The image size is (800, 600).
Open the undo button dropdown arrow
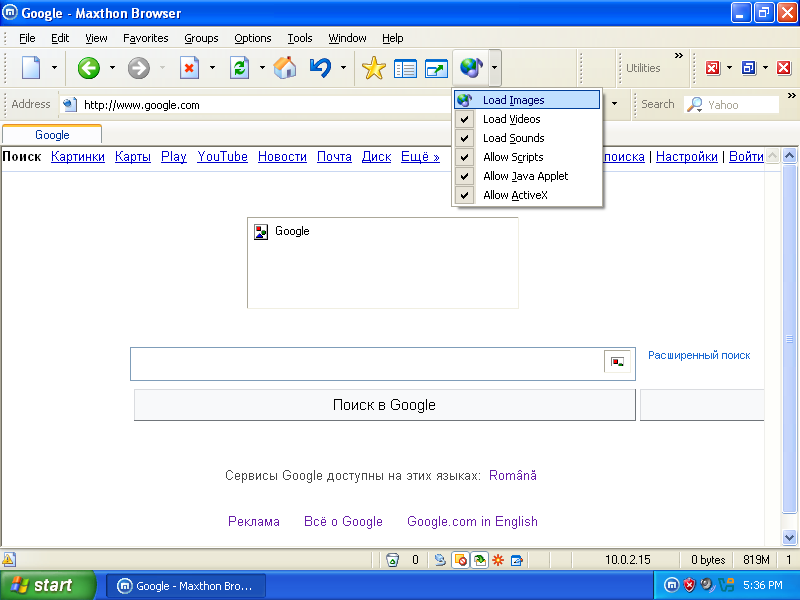pos(343,68)
